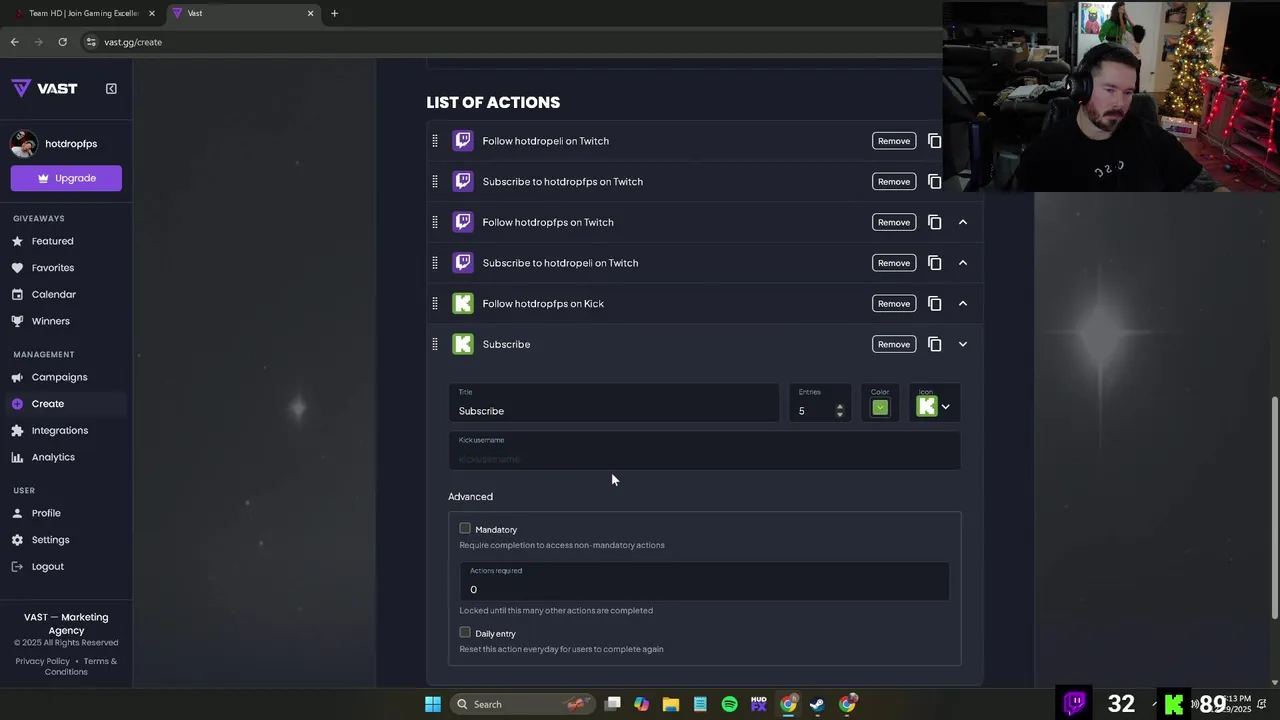The height and width of the screenshot is (720, 1280).
Task: Collapse the VAST sidebar with the panel icon
Action: [111, 88]
